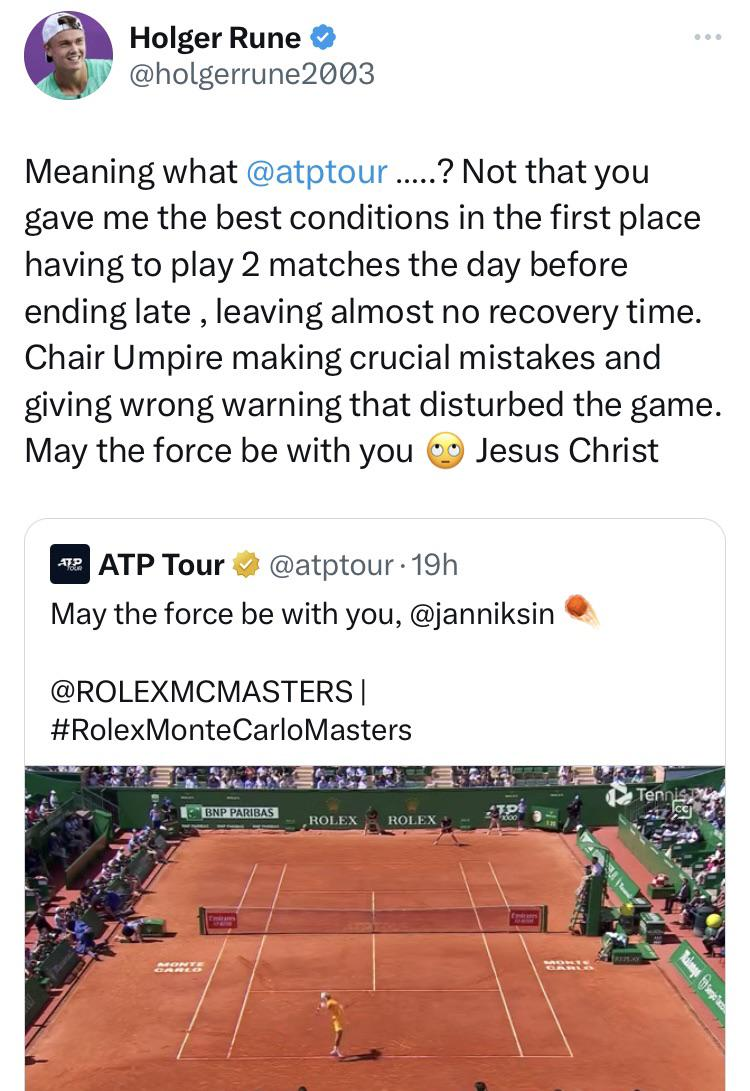The width and height of the screenshot is (750, 1091).
Task: Click the ATP Tour logo avatar
Action: click(x=70, y=564)
